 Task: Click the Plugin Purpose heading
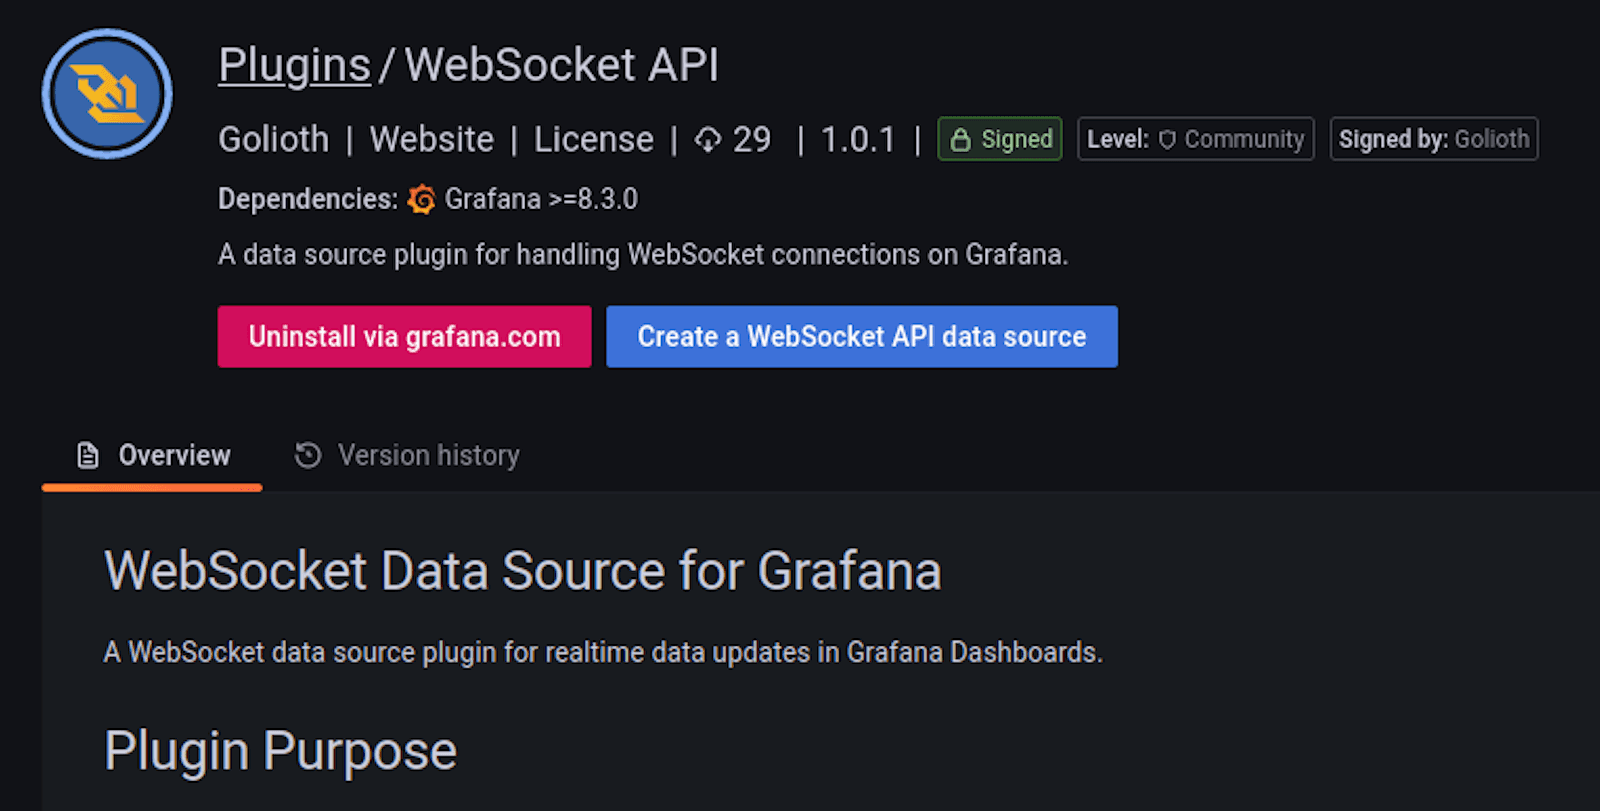tap(280, 751)
